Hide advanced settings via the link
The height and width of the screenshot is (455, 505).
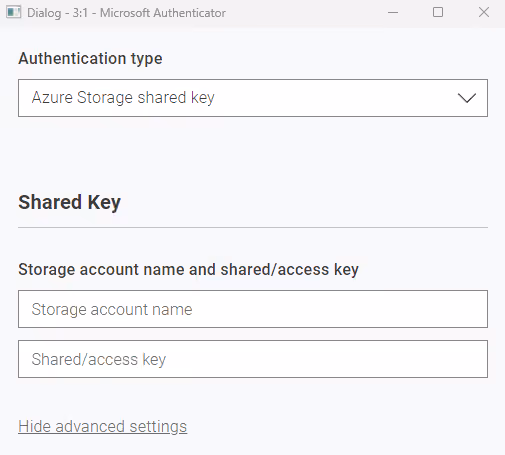[x=103, y=427]
